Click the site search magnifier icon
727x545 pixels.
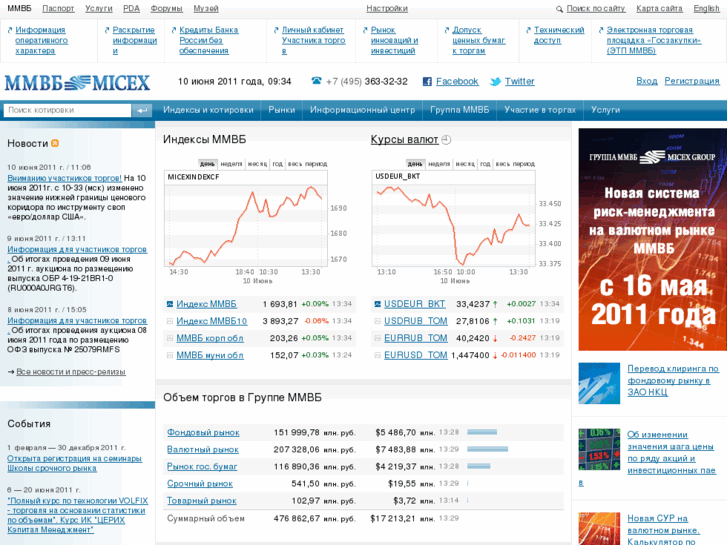[x=560, y=9]
